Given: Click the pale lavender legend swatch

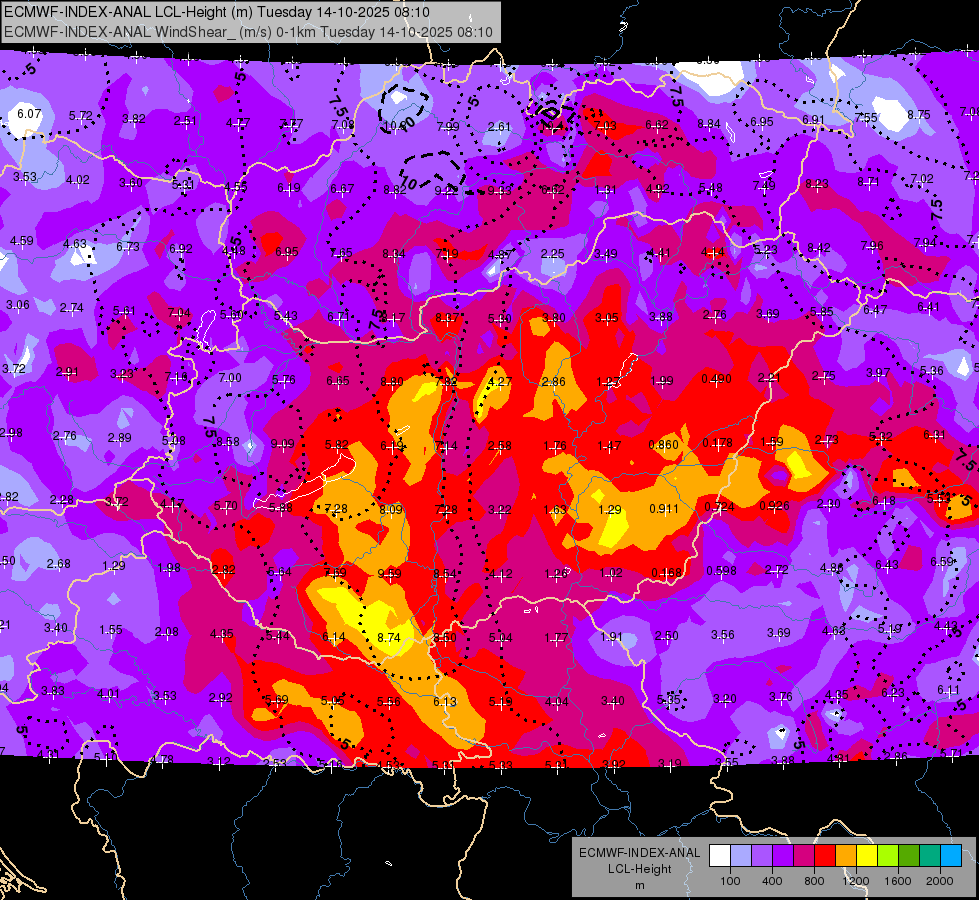Looking at the screenshot, I should point(741,855).
